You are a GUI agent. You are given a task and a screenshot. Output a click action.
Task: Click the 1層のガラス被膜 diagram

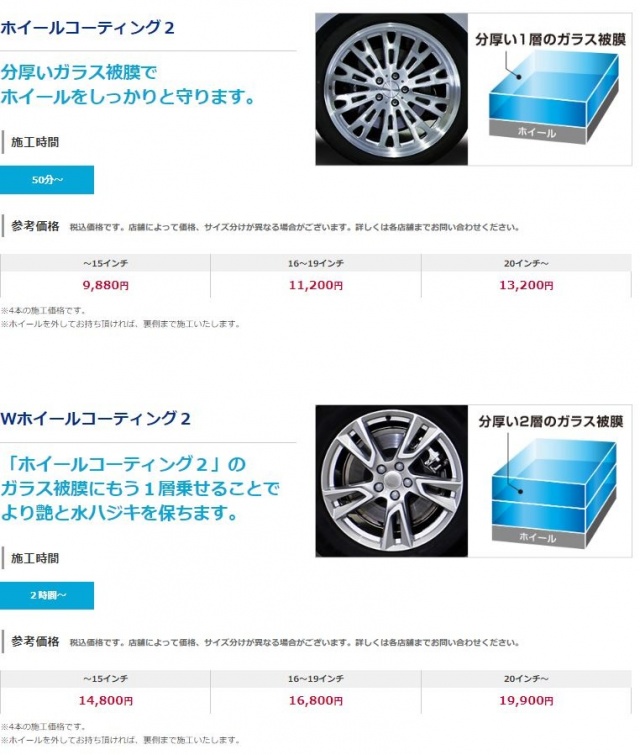point(550,89)
